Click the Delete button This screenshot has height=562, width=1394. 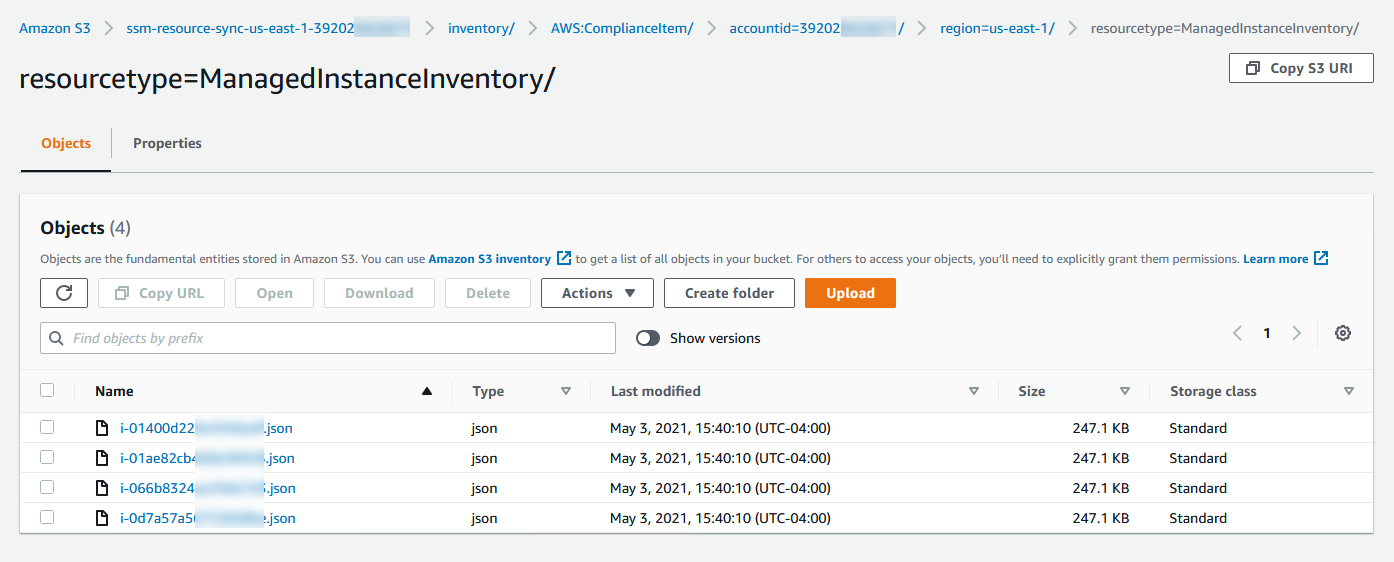488,293
